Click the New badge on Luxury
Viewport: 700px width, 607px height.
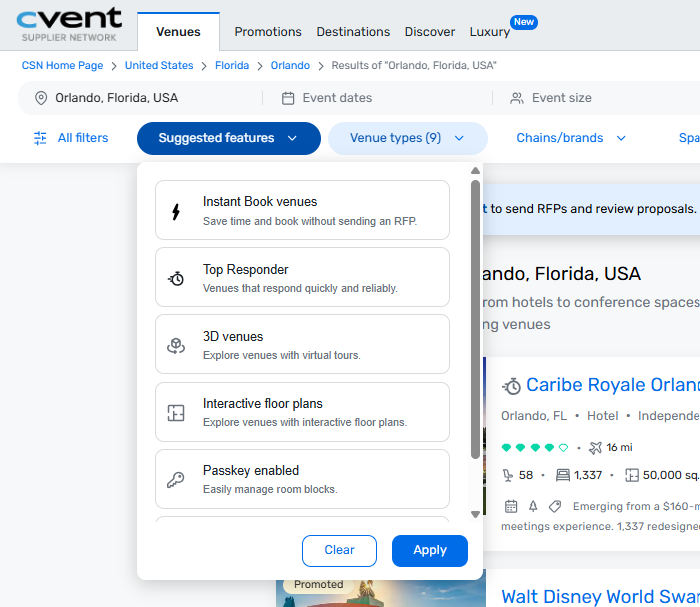tap(524, 22)
